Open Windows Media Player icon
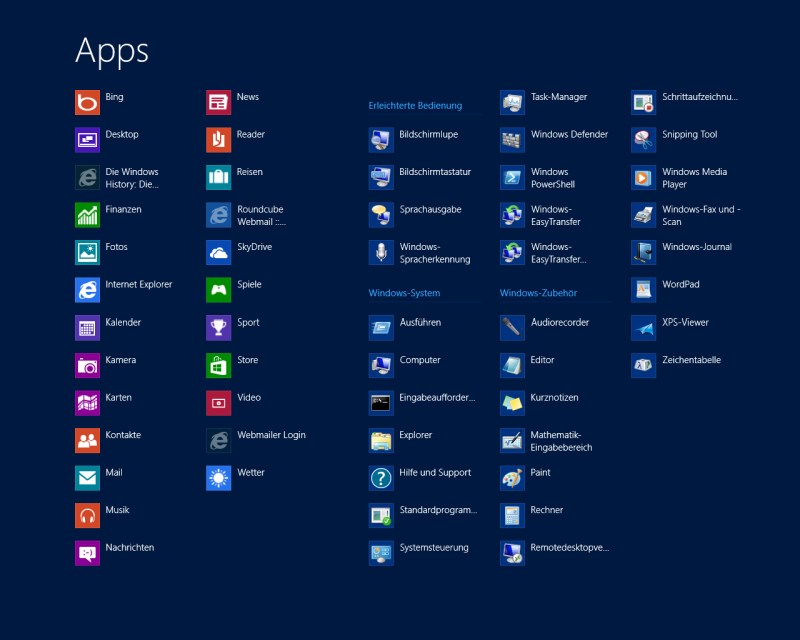The height and width of the screenshot is (640, 800). point(643,178)
